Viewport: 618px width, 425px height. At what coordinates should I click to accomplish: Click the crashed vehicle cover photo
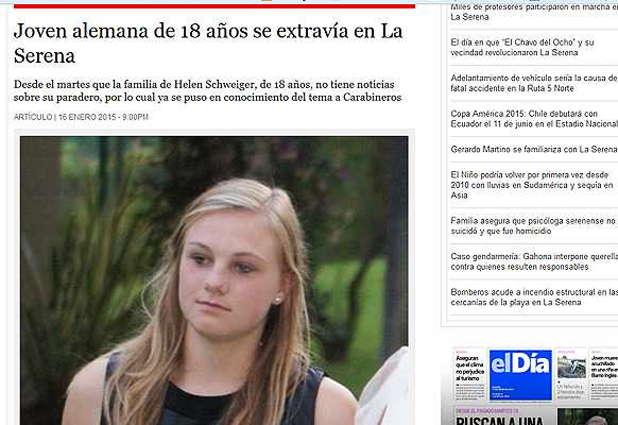point(571,369)
